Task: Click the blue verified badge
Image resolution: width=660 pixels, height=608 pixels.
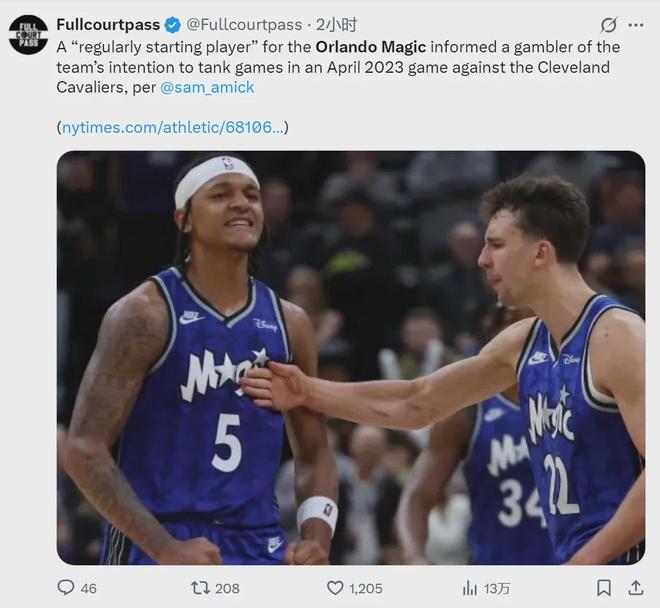Action: (x=172, y=25)
